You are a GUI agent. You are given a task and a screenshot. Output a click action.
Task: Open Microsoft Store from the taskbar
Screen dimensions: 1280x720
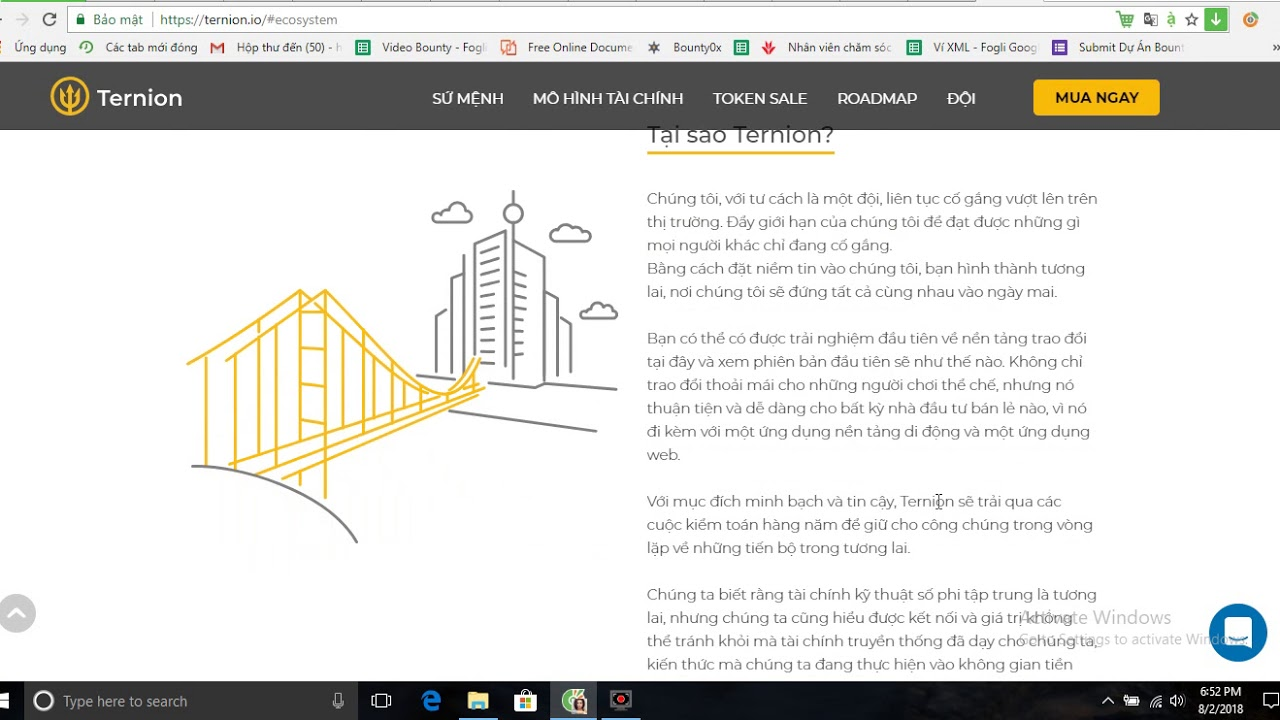pos(525,701)
